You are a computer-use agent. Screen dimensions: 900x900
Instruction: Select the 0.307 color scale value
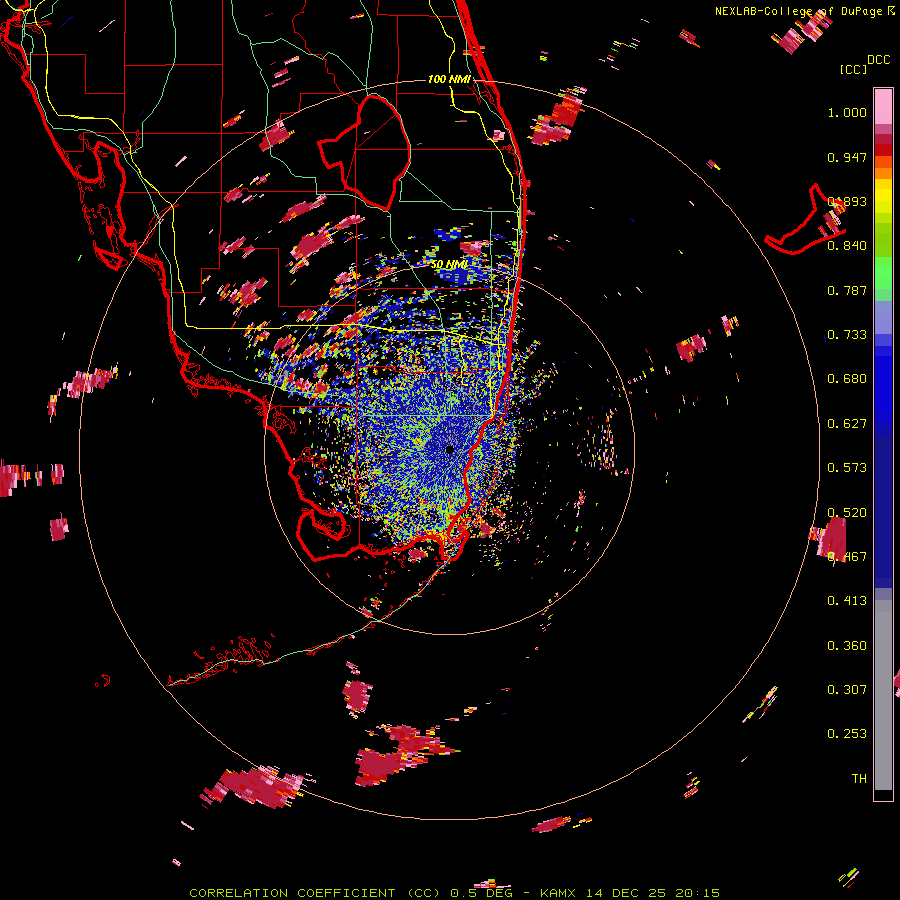(847, 690)
